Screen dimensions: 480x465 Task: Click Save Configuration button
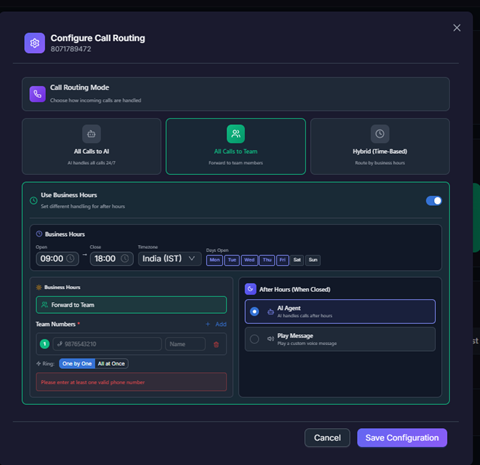pos(402,438)
